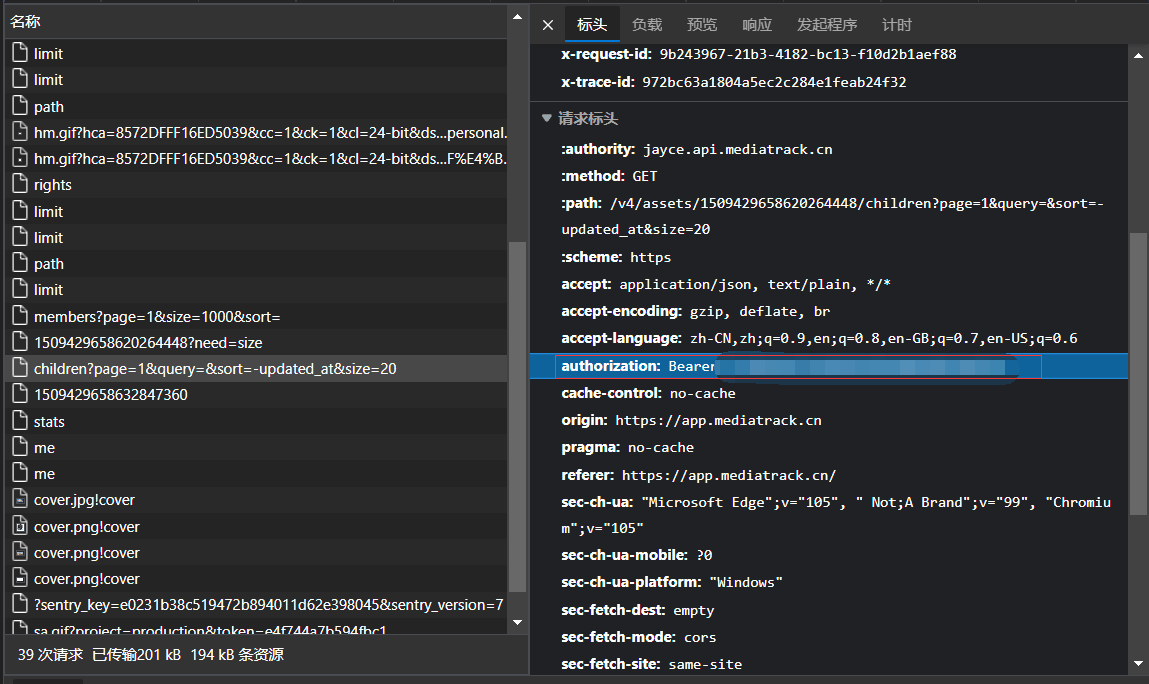Click file icon next to rights request
This screenshot has height=684, width=1149.
pos(19,184)
